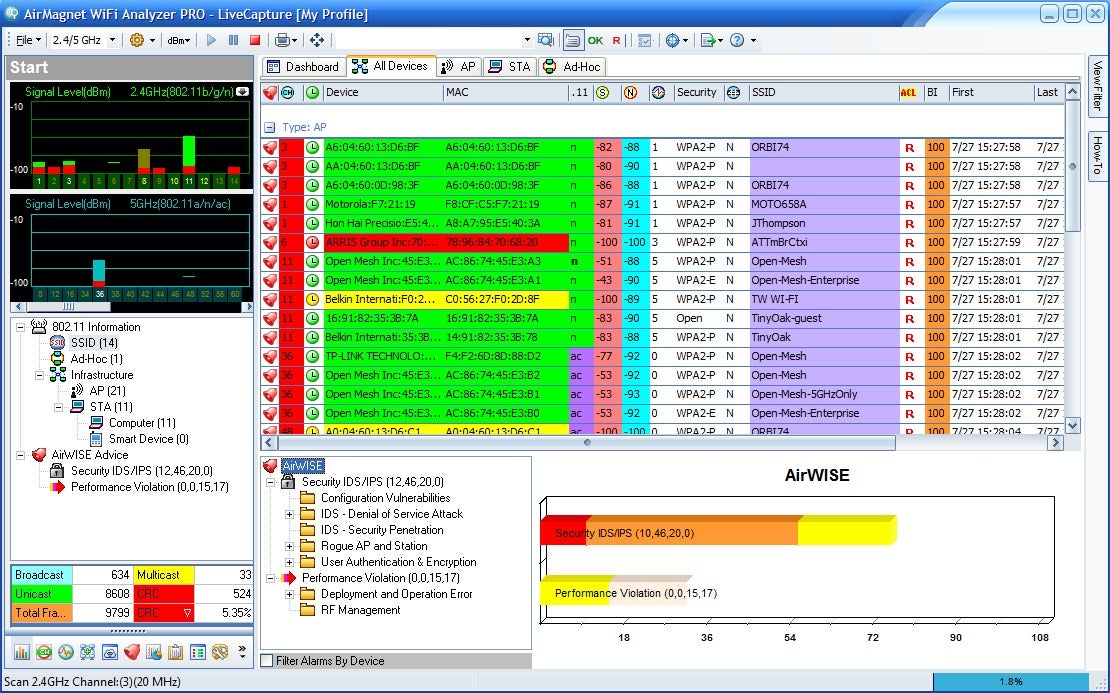Image resolution: width=1110 pixels, height=693 pixels.
Task: Expand Deployment and Operation Error folder
Action: point(290,595)
